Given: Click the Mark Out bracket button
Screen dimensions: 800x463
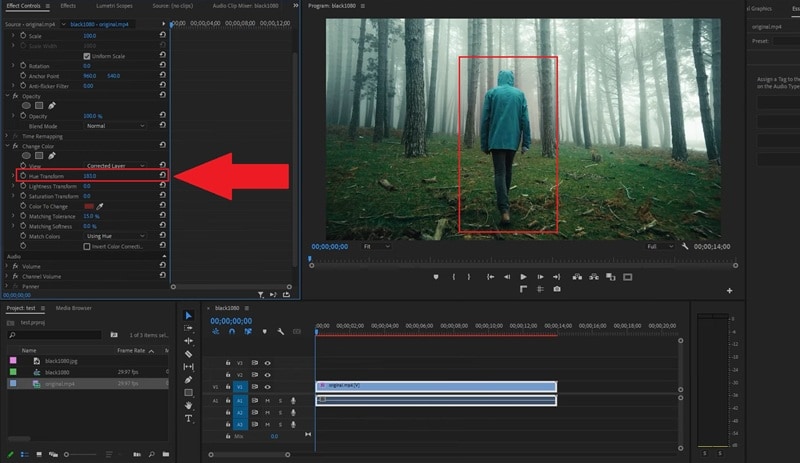Looking at the screenshot, I should coord(469,277).
